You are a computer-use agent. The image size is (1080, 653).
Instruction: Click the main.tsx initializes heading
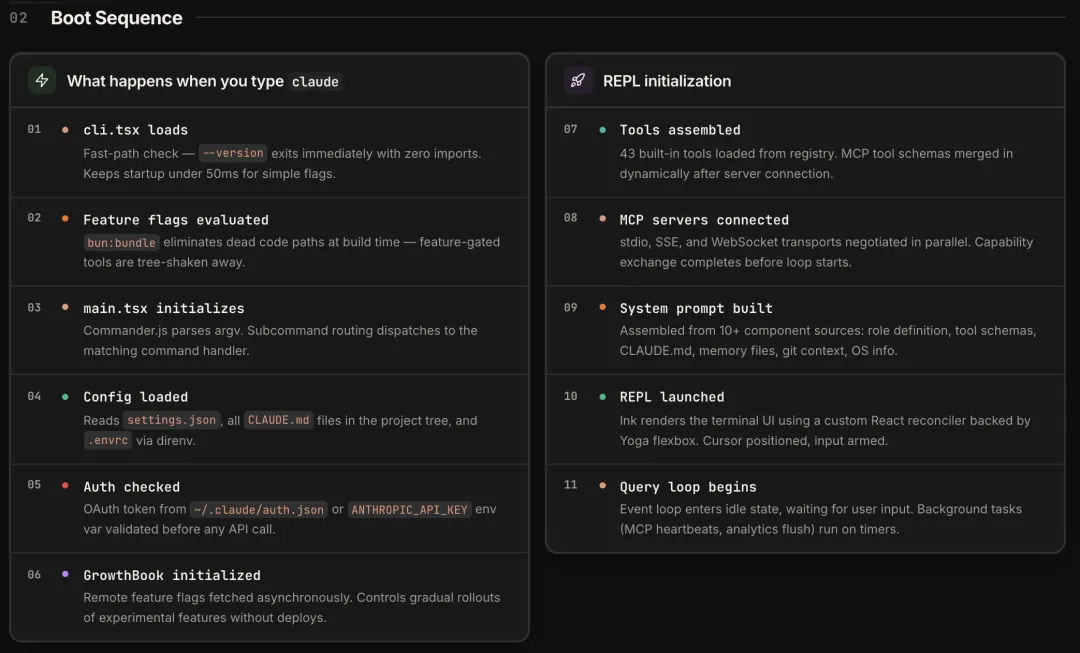[x=163, y=308]
